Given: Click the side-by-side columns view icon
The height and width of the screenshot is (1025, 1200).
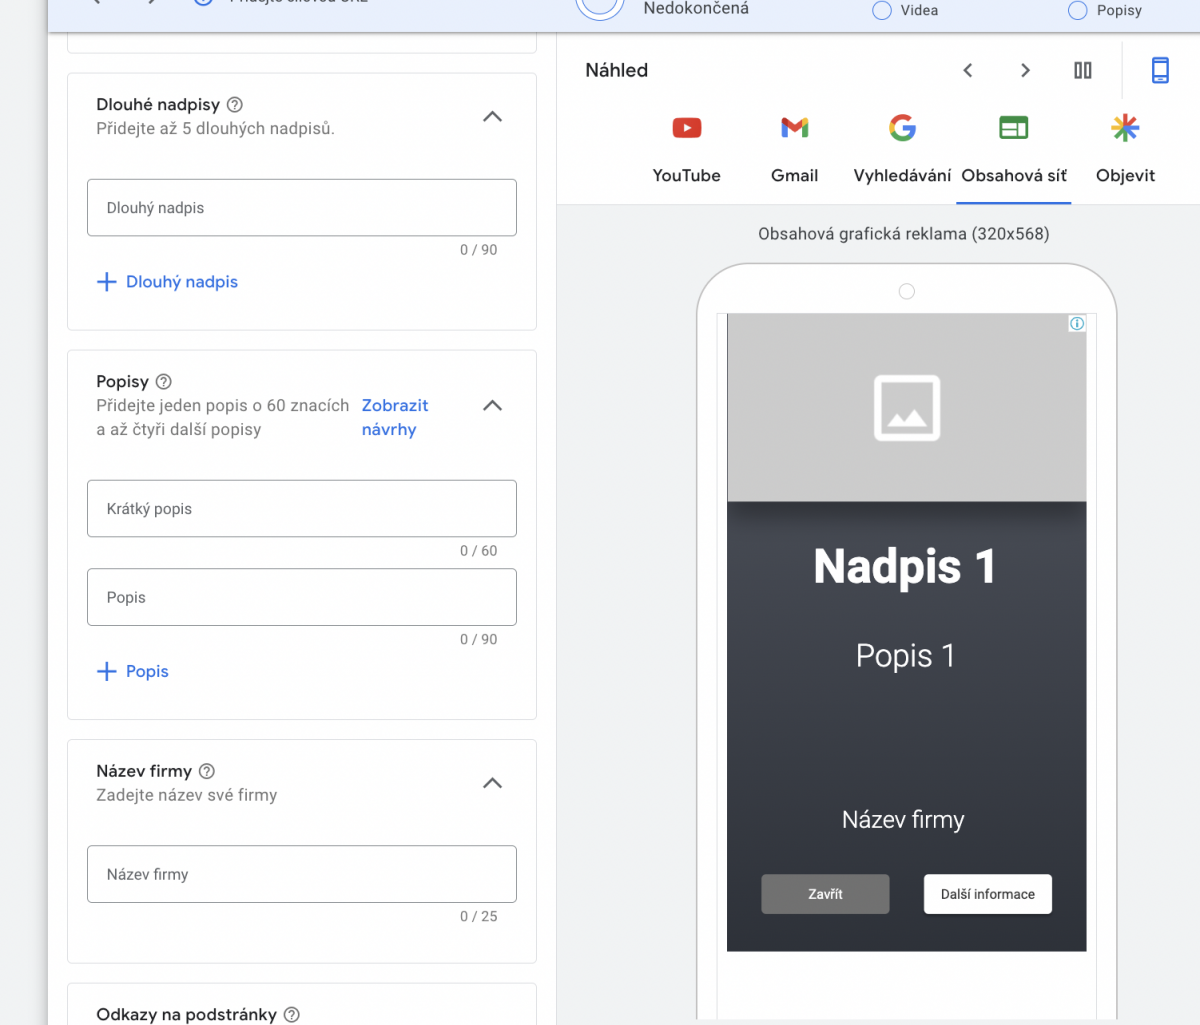Looking at the screenshot, I should pos(1083,70).
